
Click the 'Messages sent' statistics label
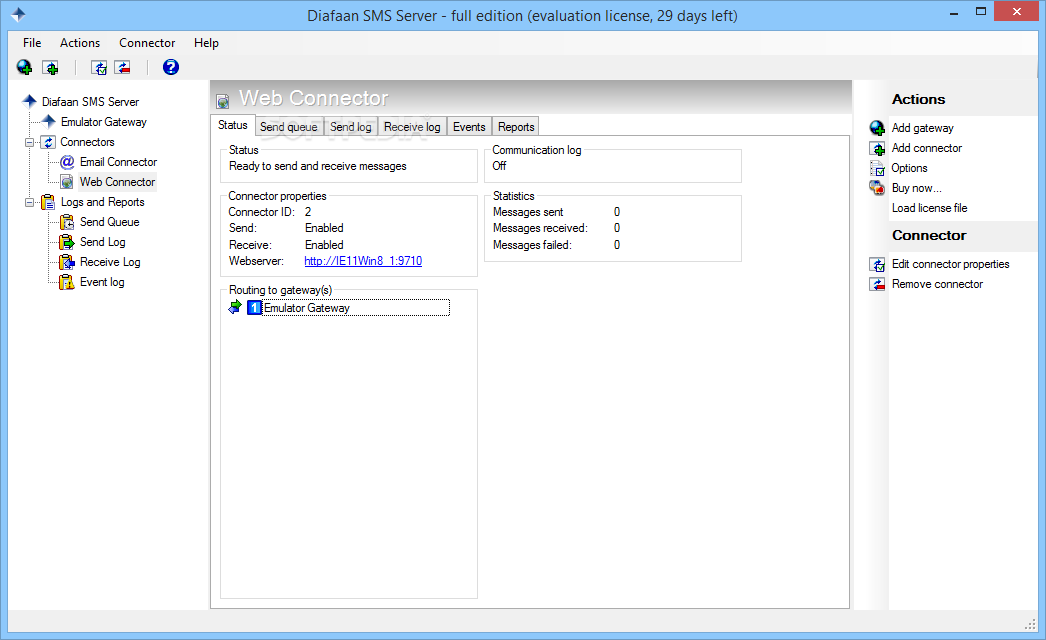tap(528, 212)
